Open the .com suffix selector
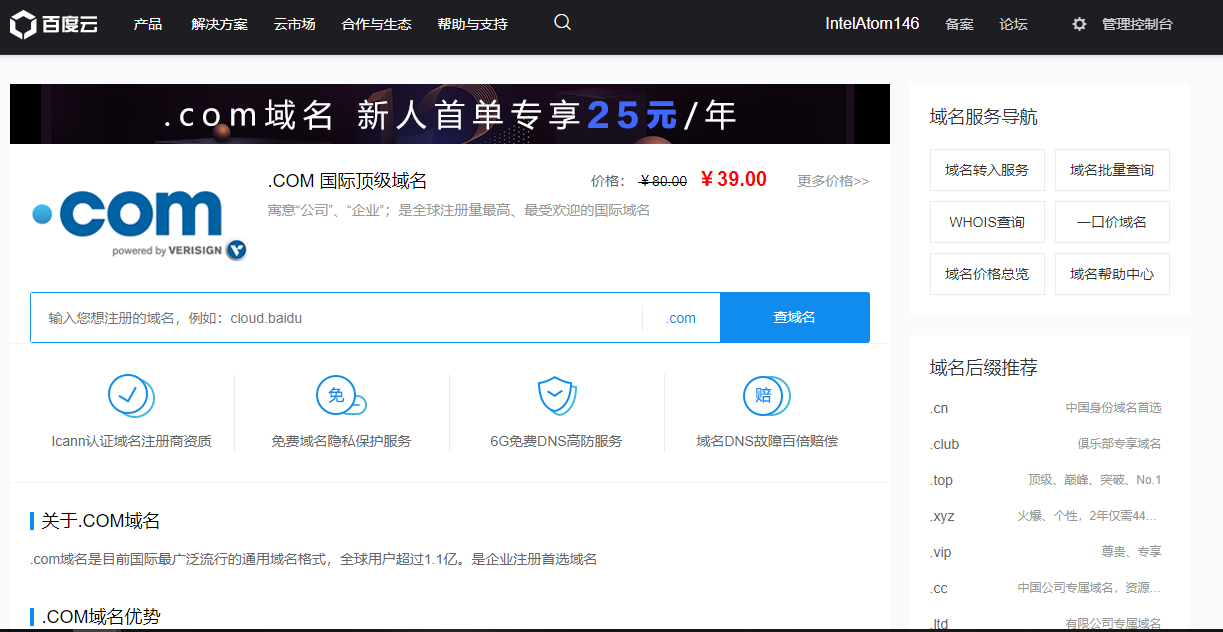This screenshot has height=632, width=1223. click(x=681, y=318)
